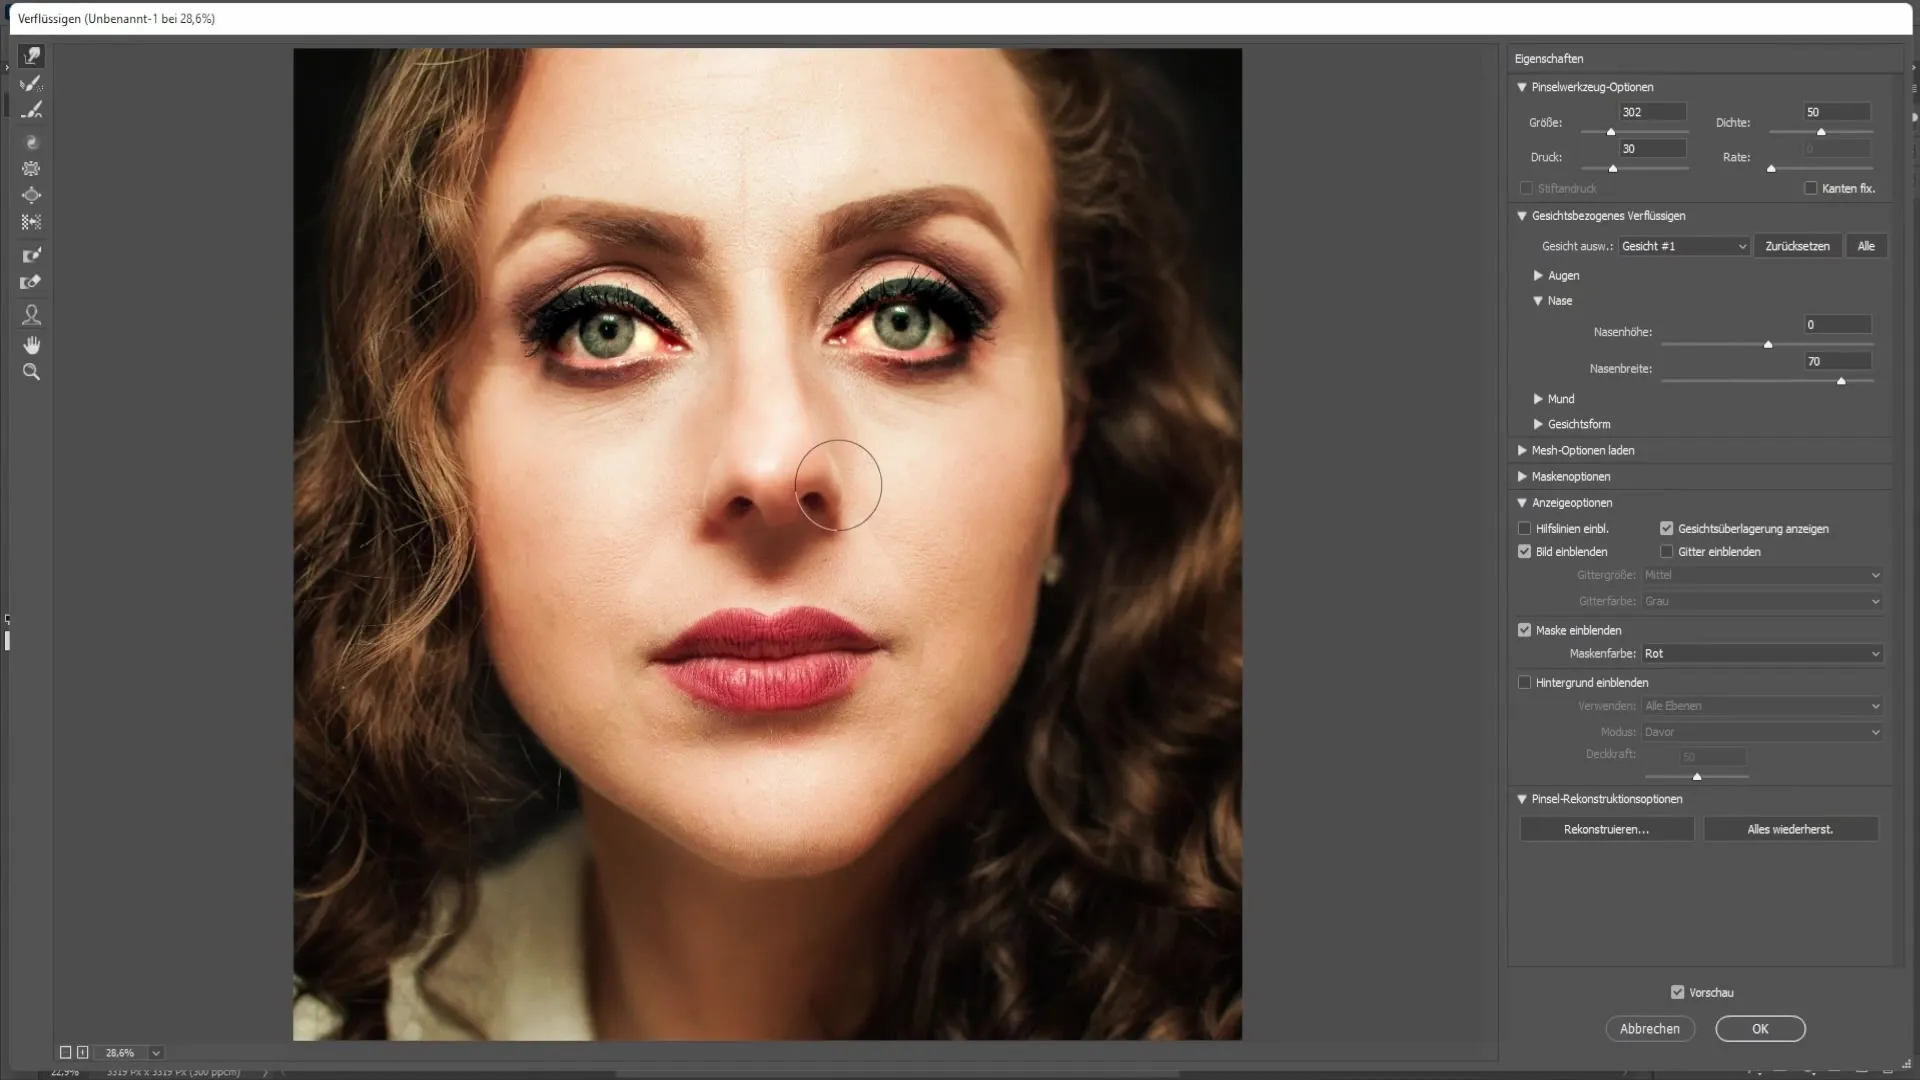Screen dimensions: 1920x1080
Task: Enable Hintergrund einblenden checkbox
Action: (1525, 683)
